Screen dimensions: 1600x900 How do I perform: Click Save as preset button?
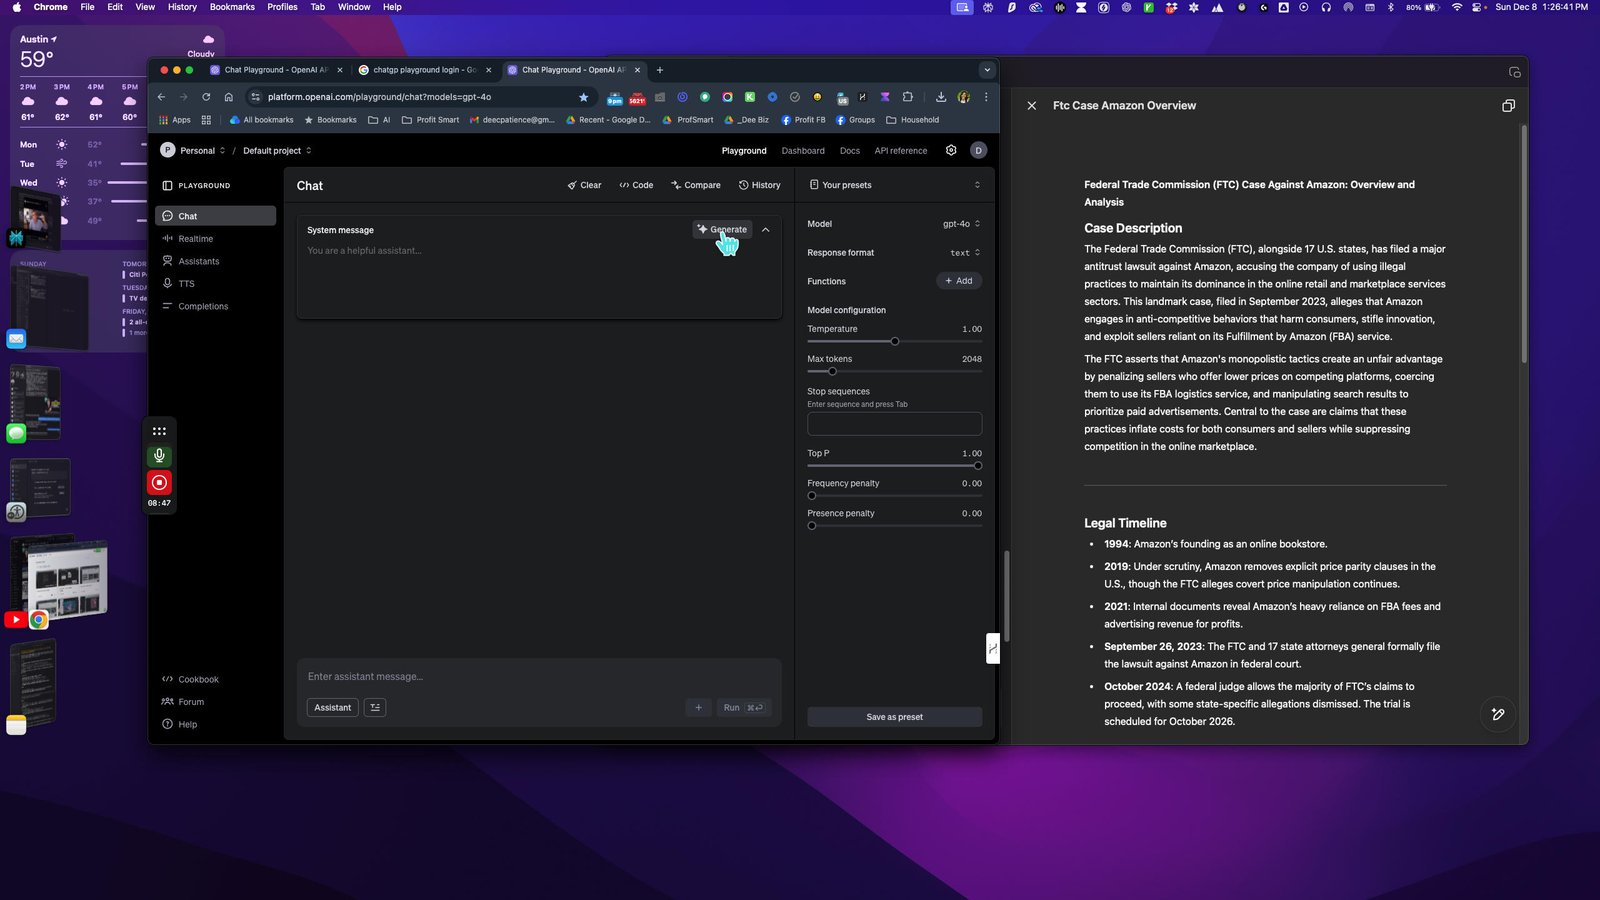[894, 717]
